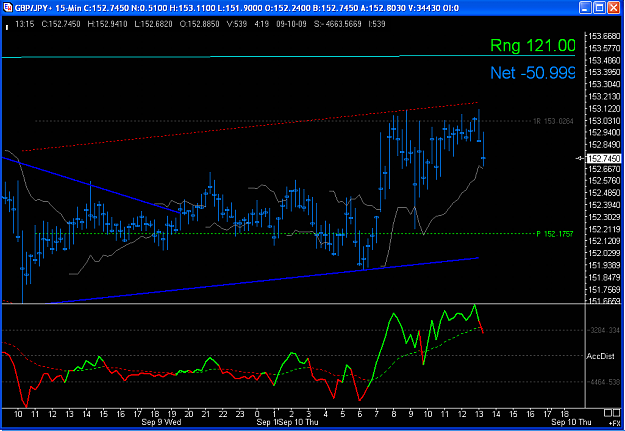Click the 151.9389 price scale label

pos(604,265)
